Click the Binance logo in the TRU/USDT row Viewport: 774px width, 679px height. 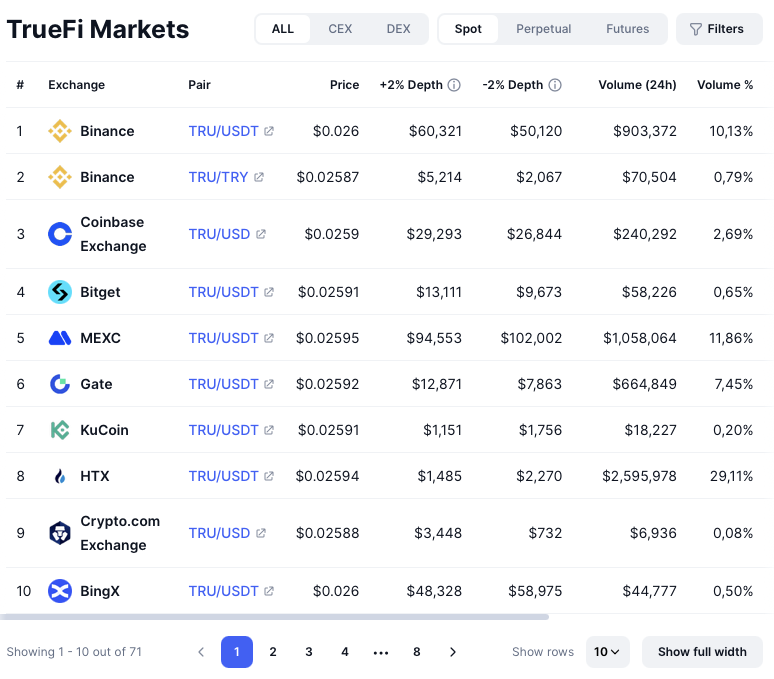pyautogui.click(x=60, y=131)
